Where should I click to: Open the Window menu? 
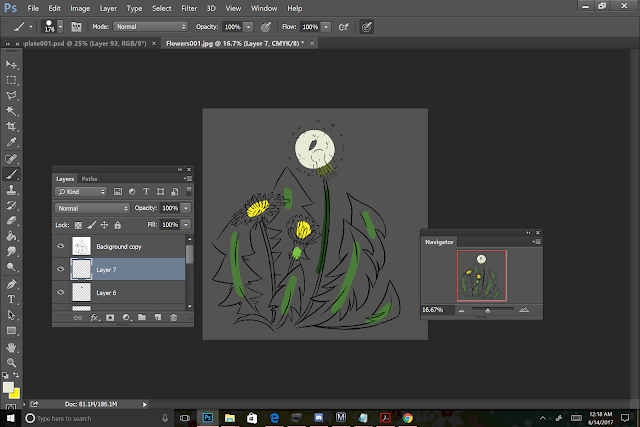pyautogui.click(x=264, y=8)
